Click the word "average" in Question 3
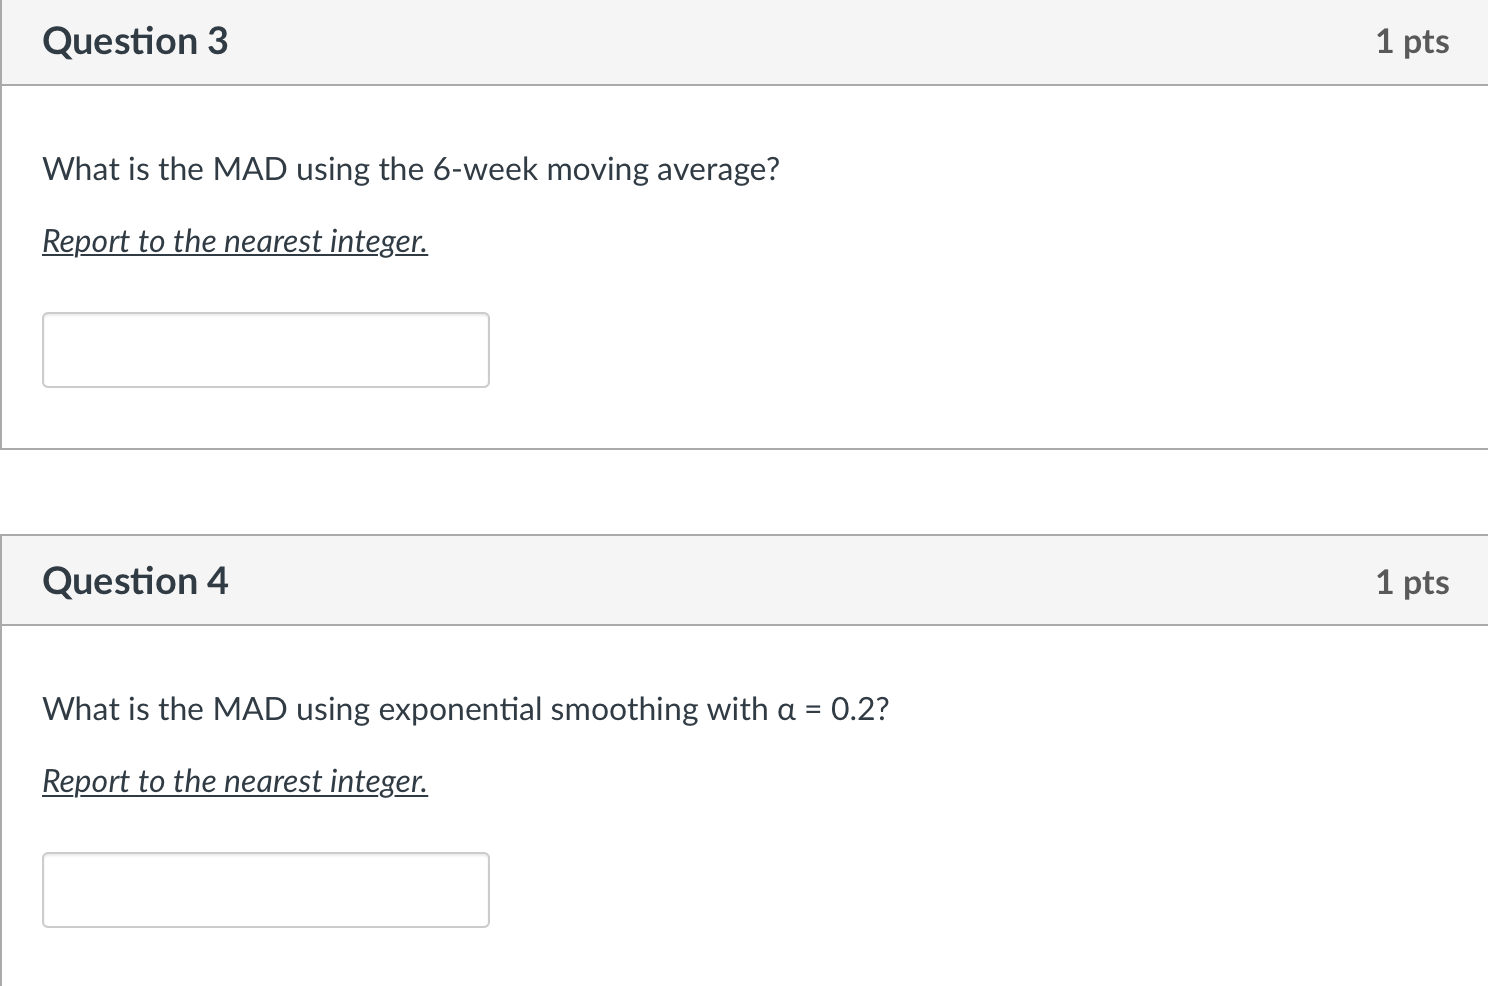1488x986 pixels. 712,169
